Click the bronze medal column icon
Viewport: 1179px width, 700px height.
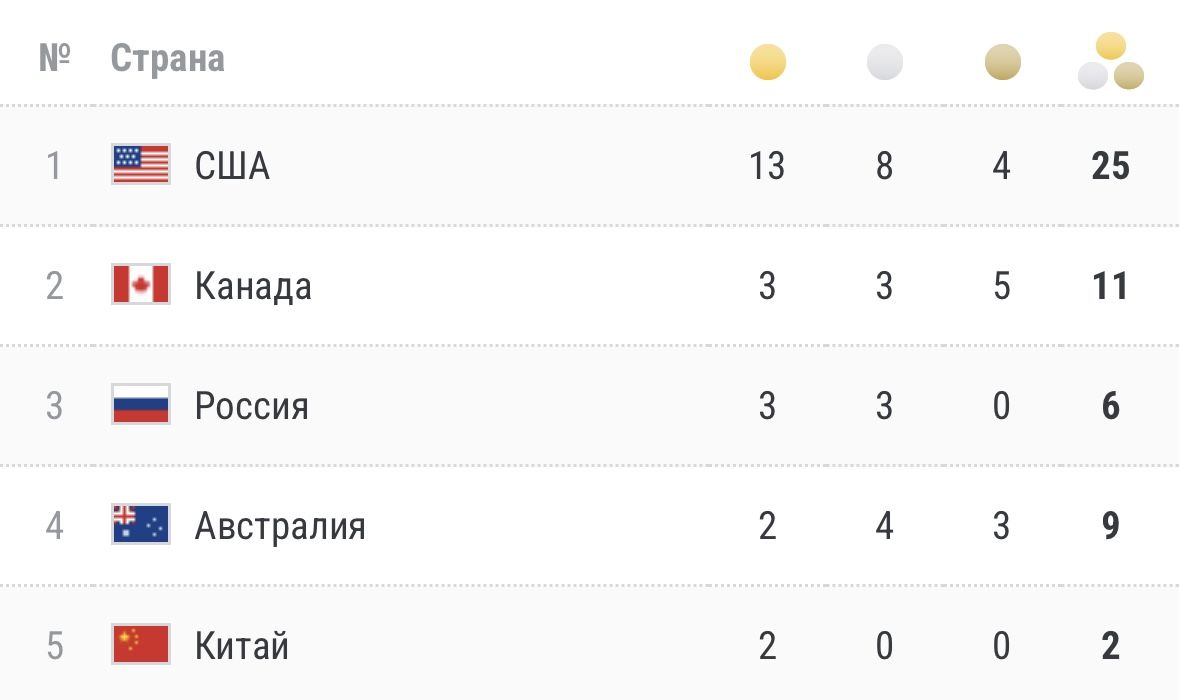point(1002,63)
